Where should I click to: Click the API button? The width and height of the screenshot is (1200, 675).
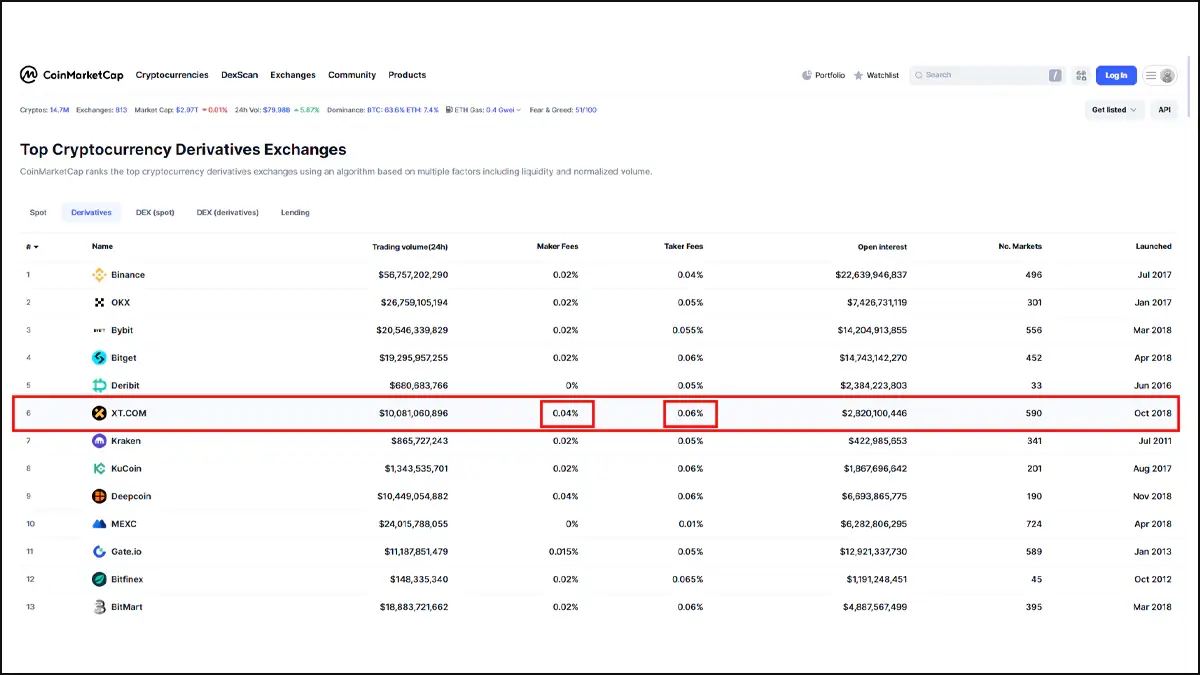pos(1164,110)
